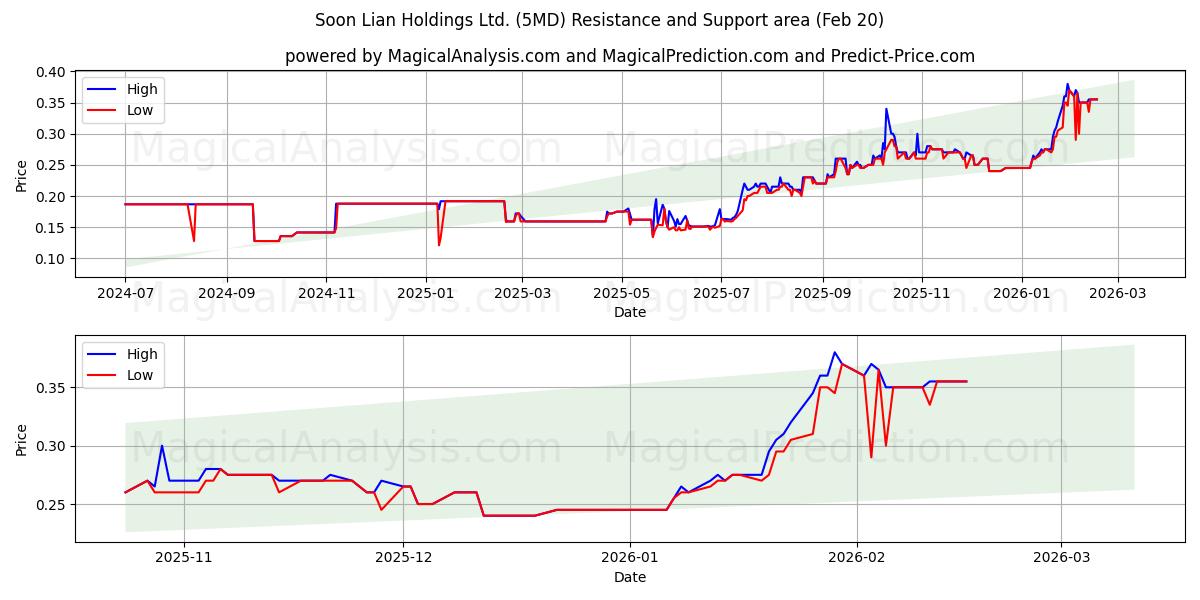Image resolution: width=1200 pixels, height=600 pixels.
Task: Click the 'Date' axis label under top chart
Action: click(630, 312)
